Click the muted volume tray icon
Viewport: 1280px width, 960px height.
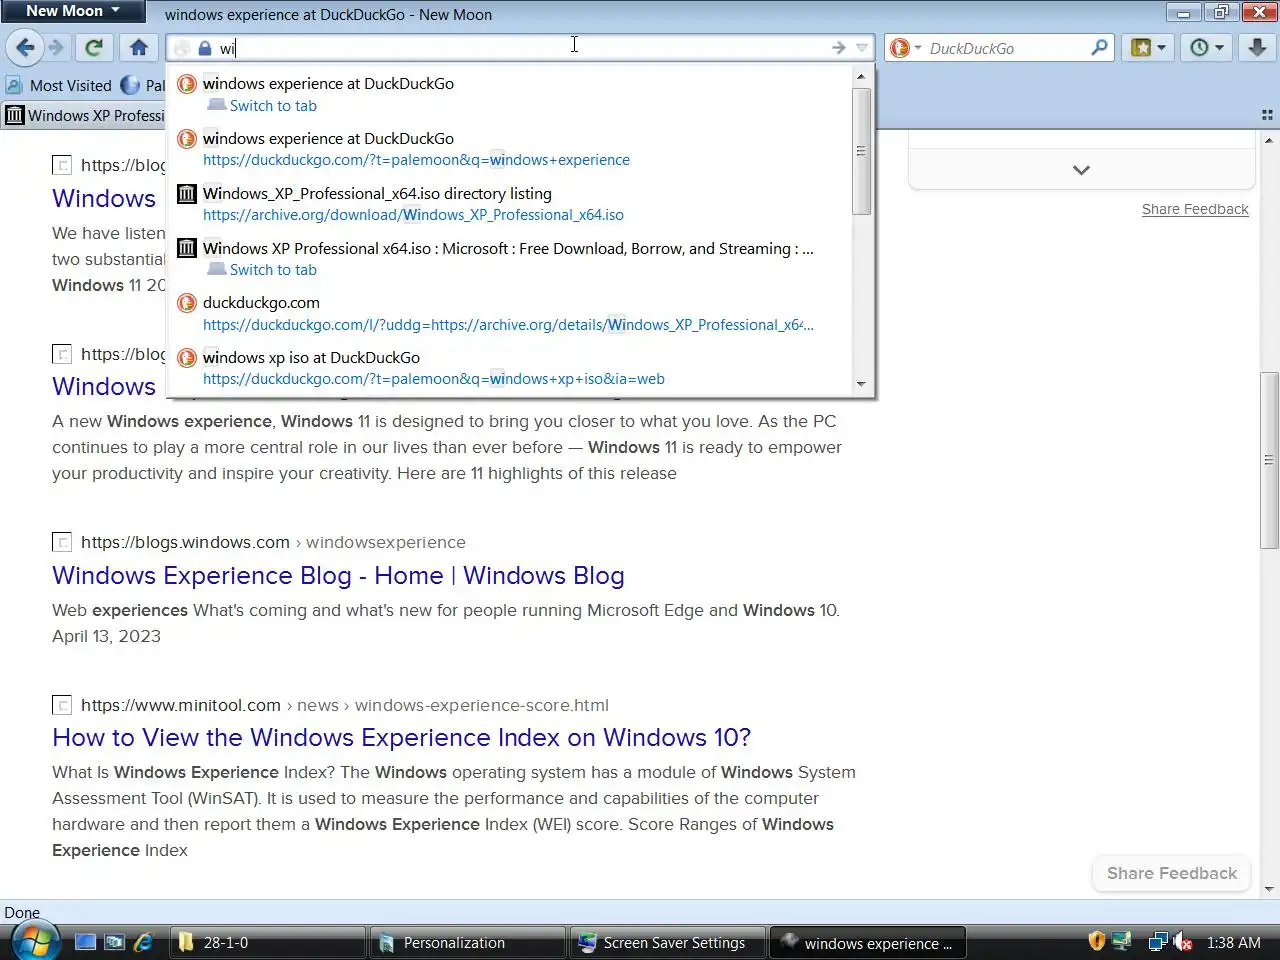coord(1183,942)
